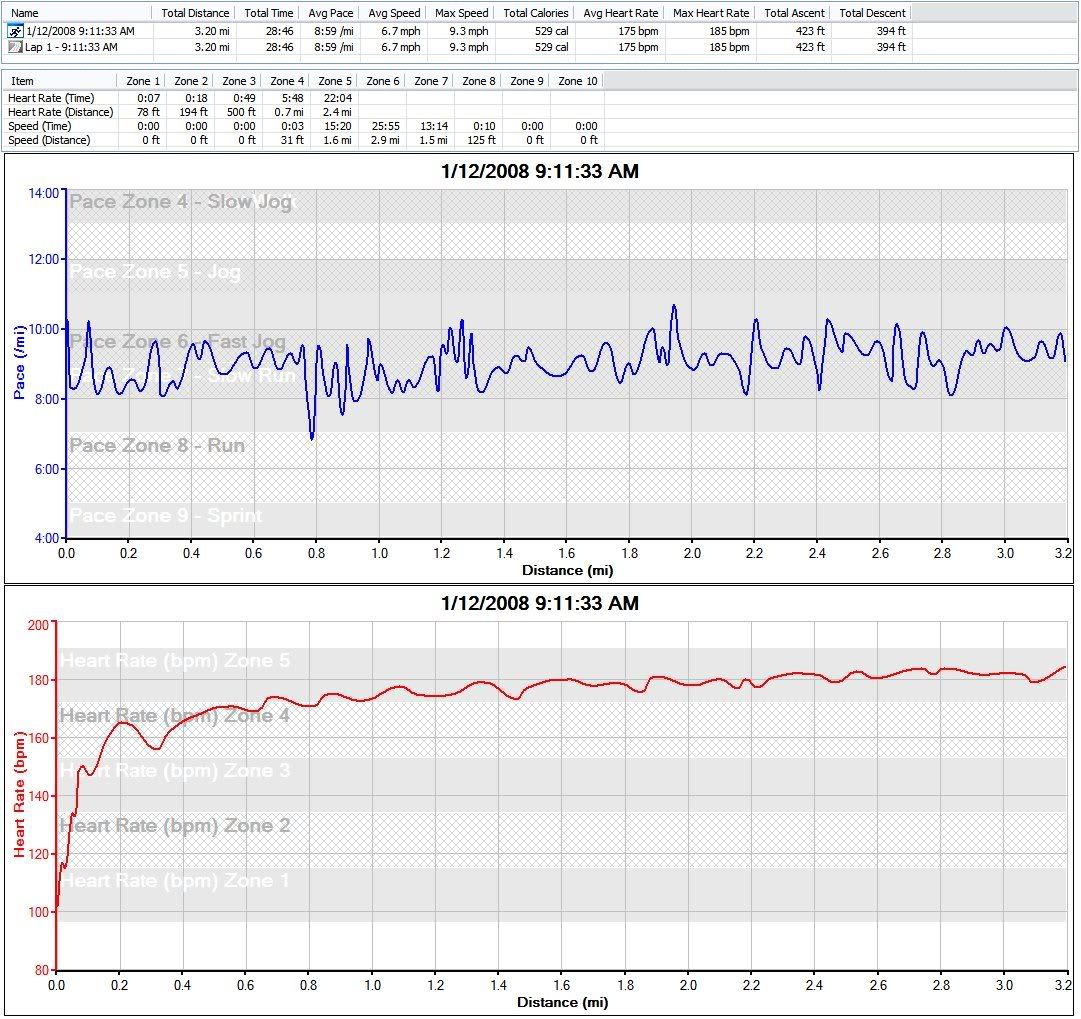
Task: Click the Total Calories column header
Action: (x=536, y=13)
